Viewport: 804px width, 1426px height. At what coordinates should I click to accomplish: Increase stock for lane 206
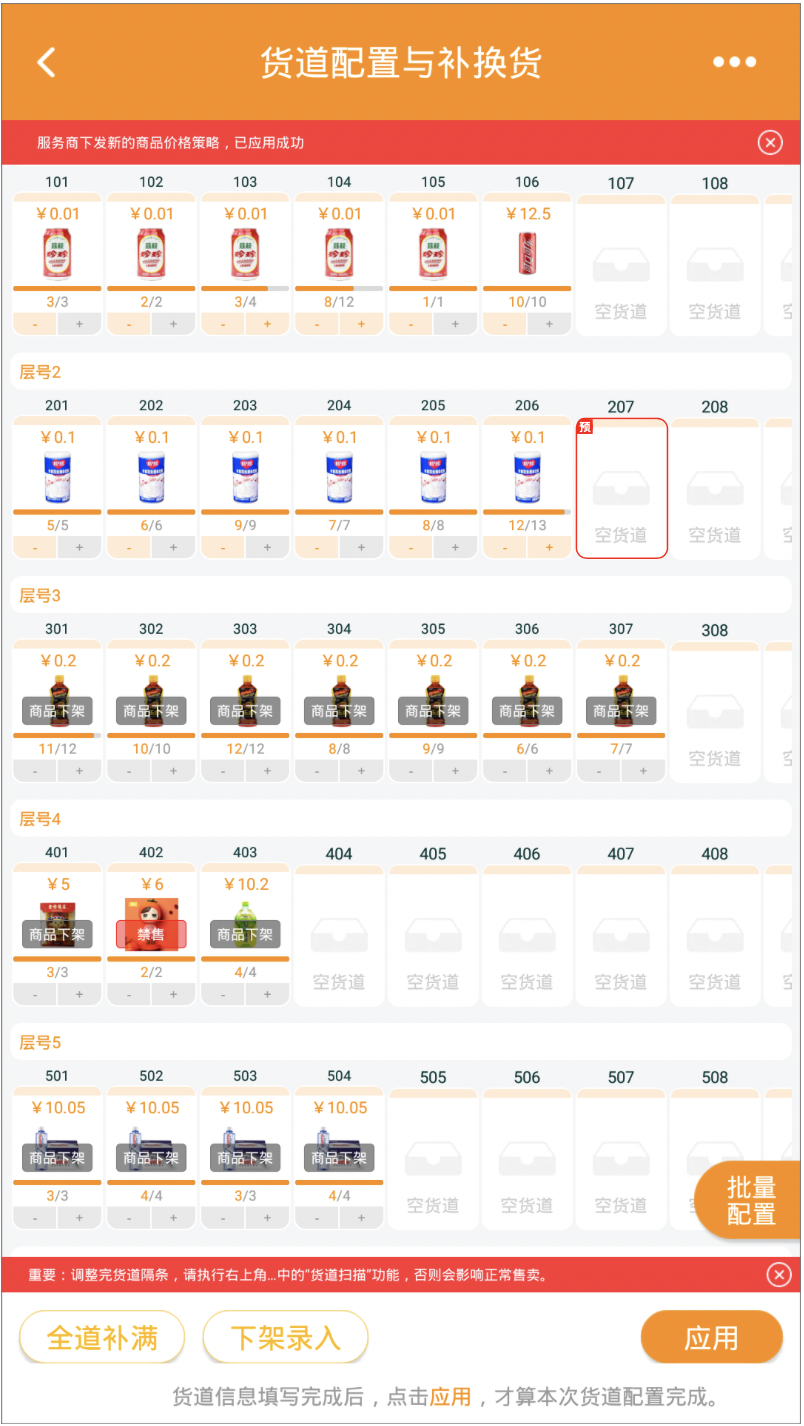click(x=549, y=548)
